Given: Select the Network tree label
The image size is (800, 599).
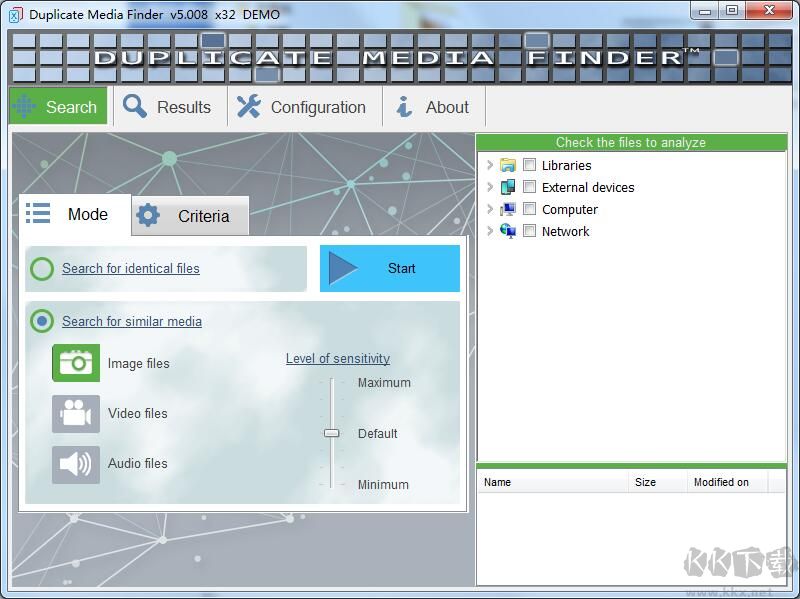Looking at the screenshot, I should click(x=565, y=231).
